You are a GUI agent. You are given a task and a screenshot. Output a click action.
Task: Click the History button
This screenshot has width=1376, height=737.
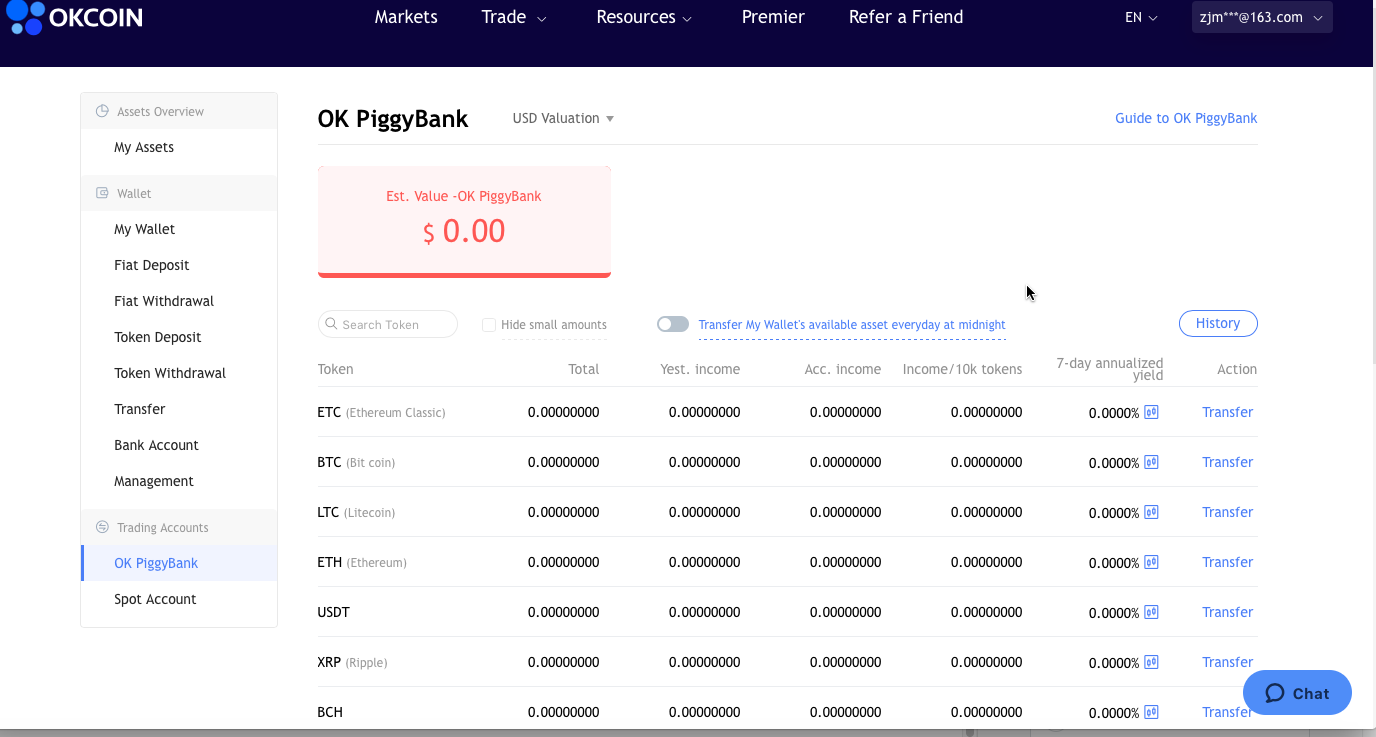[1218, 323]
